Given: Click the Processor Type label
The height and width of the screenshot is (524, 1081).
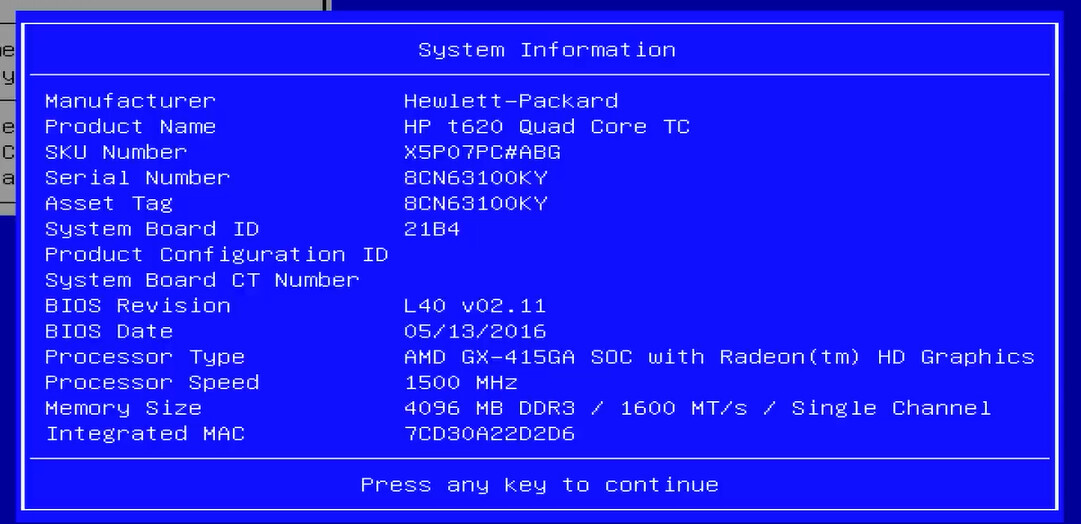Looking at the screenshot, I should 144,357.
